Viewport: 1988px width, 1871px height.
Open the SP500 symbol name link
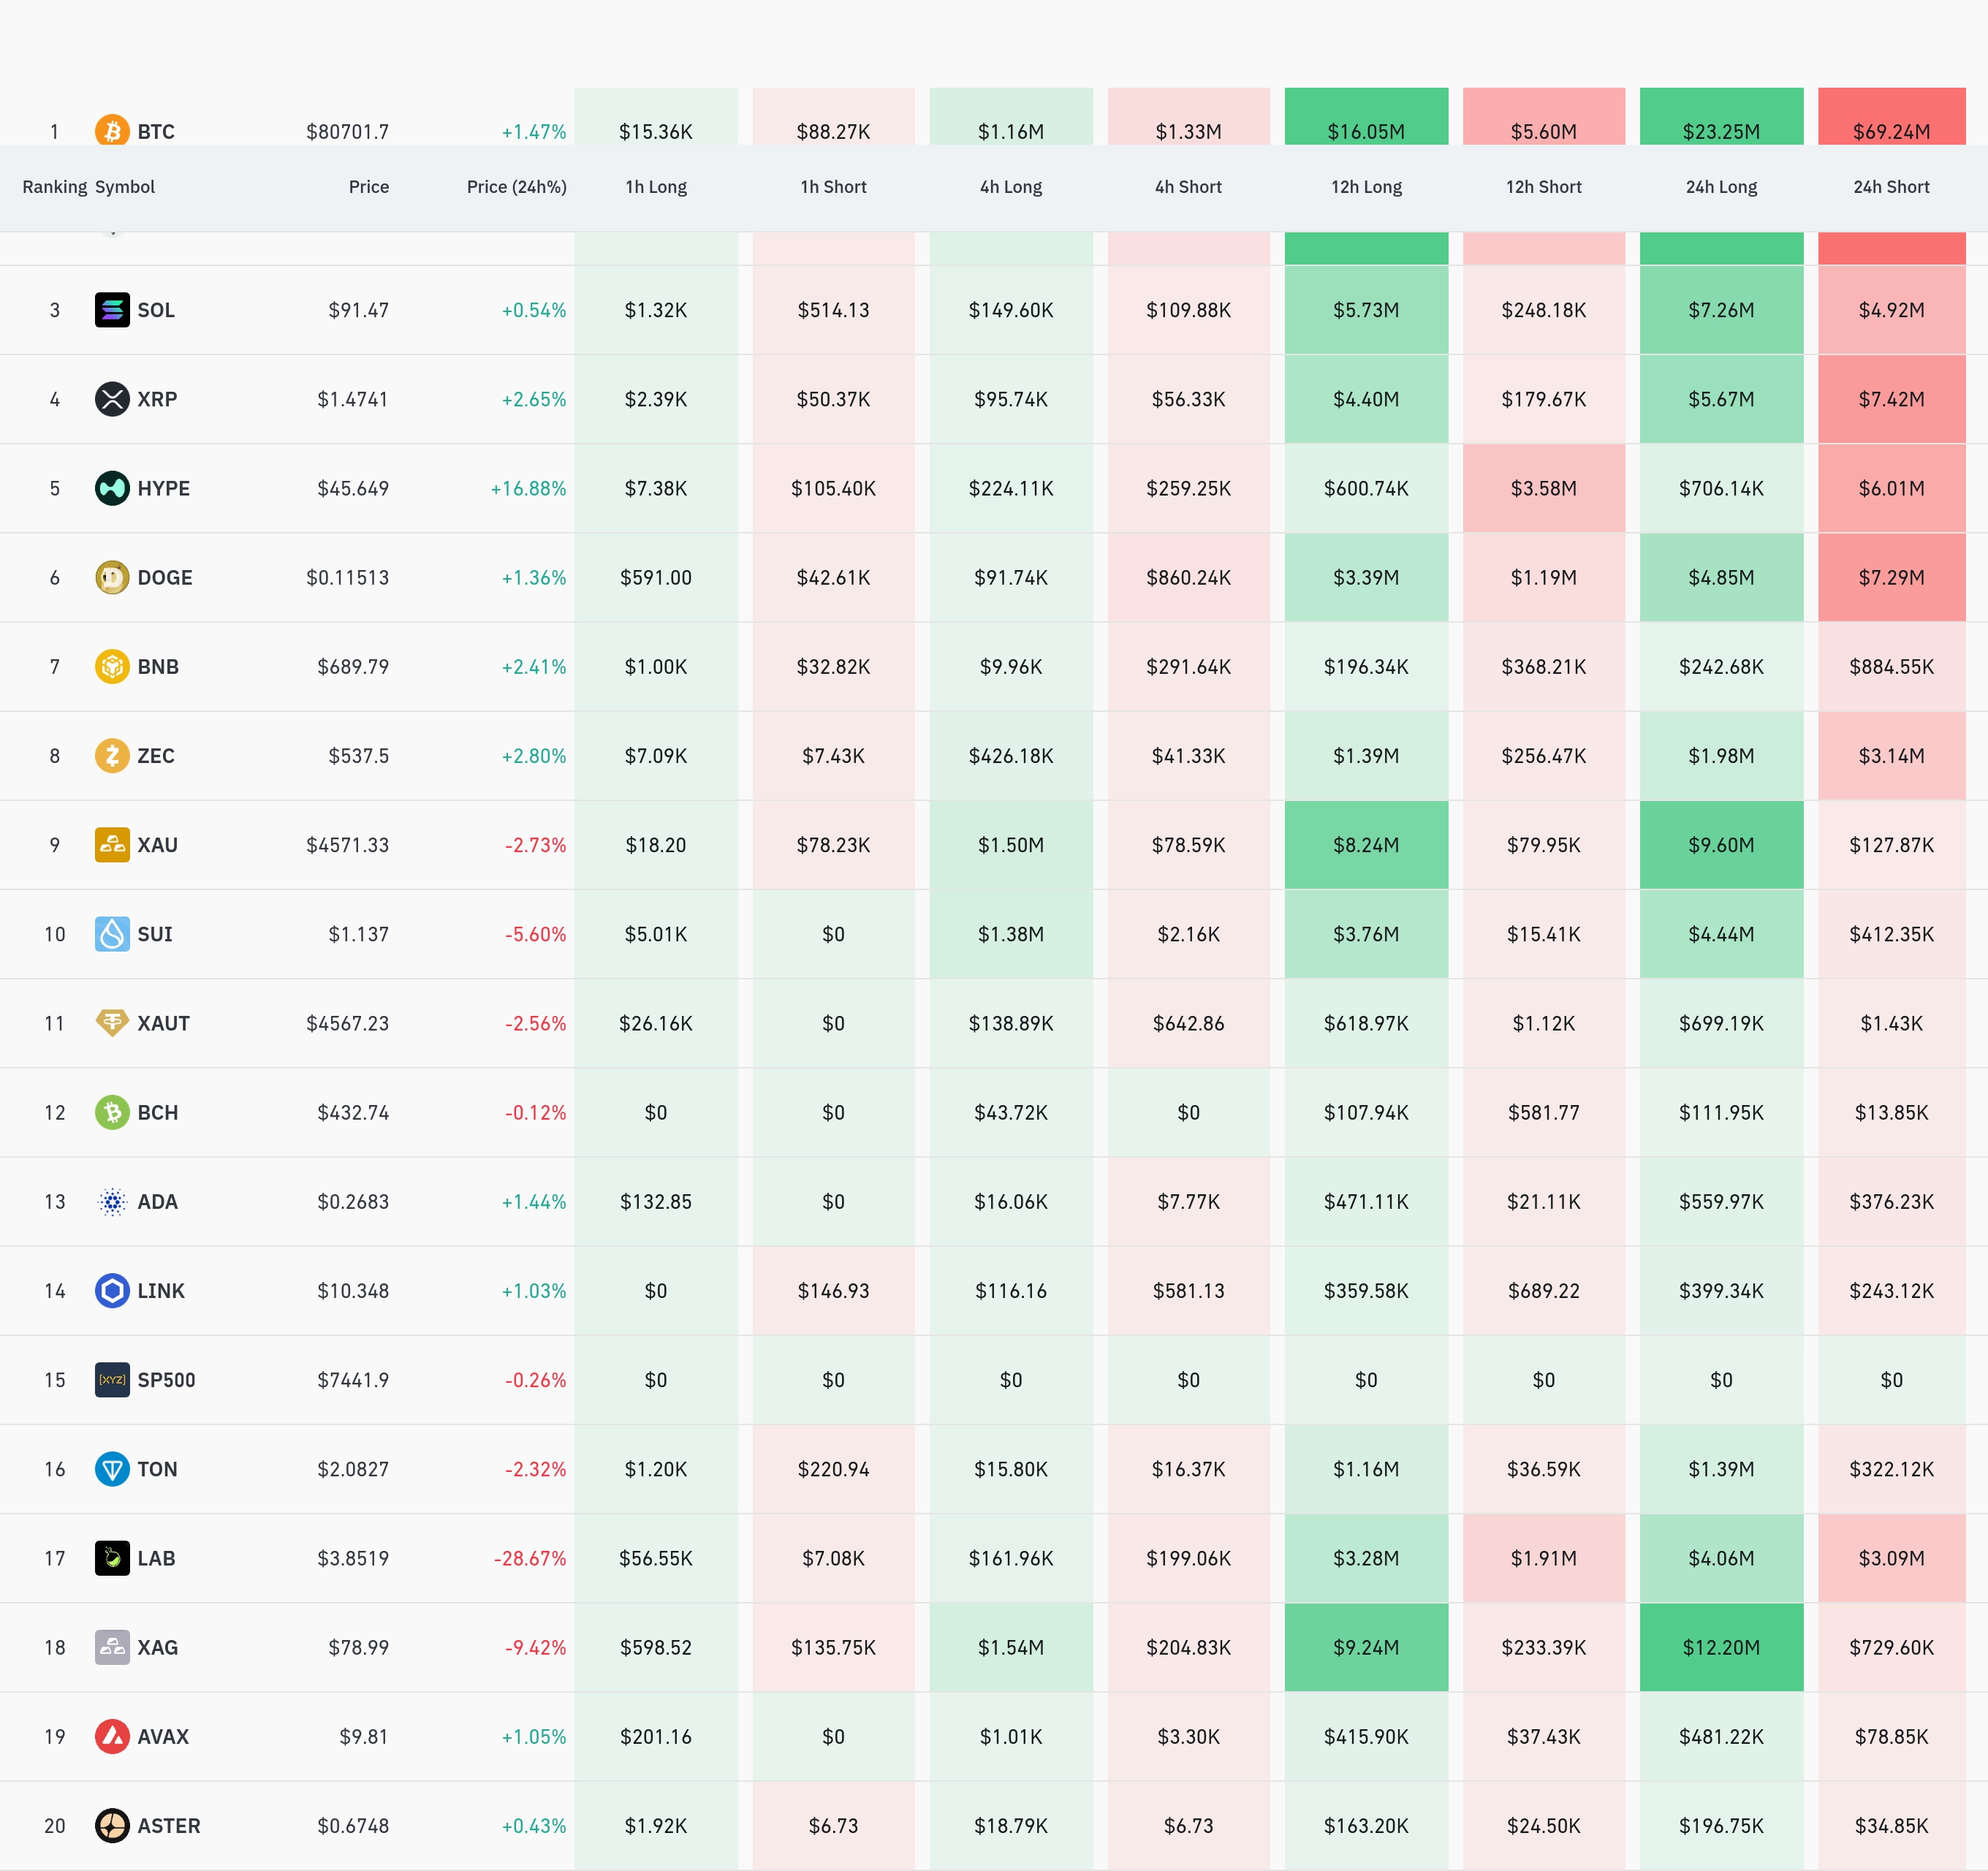tap(166, 1380)
